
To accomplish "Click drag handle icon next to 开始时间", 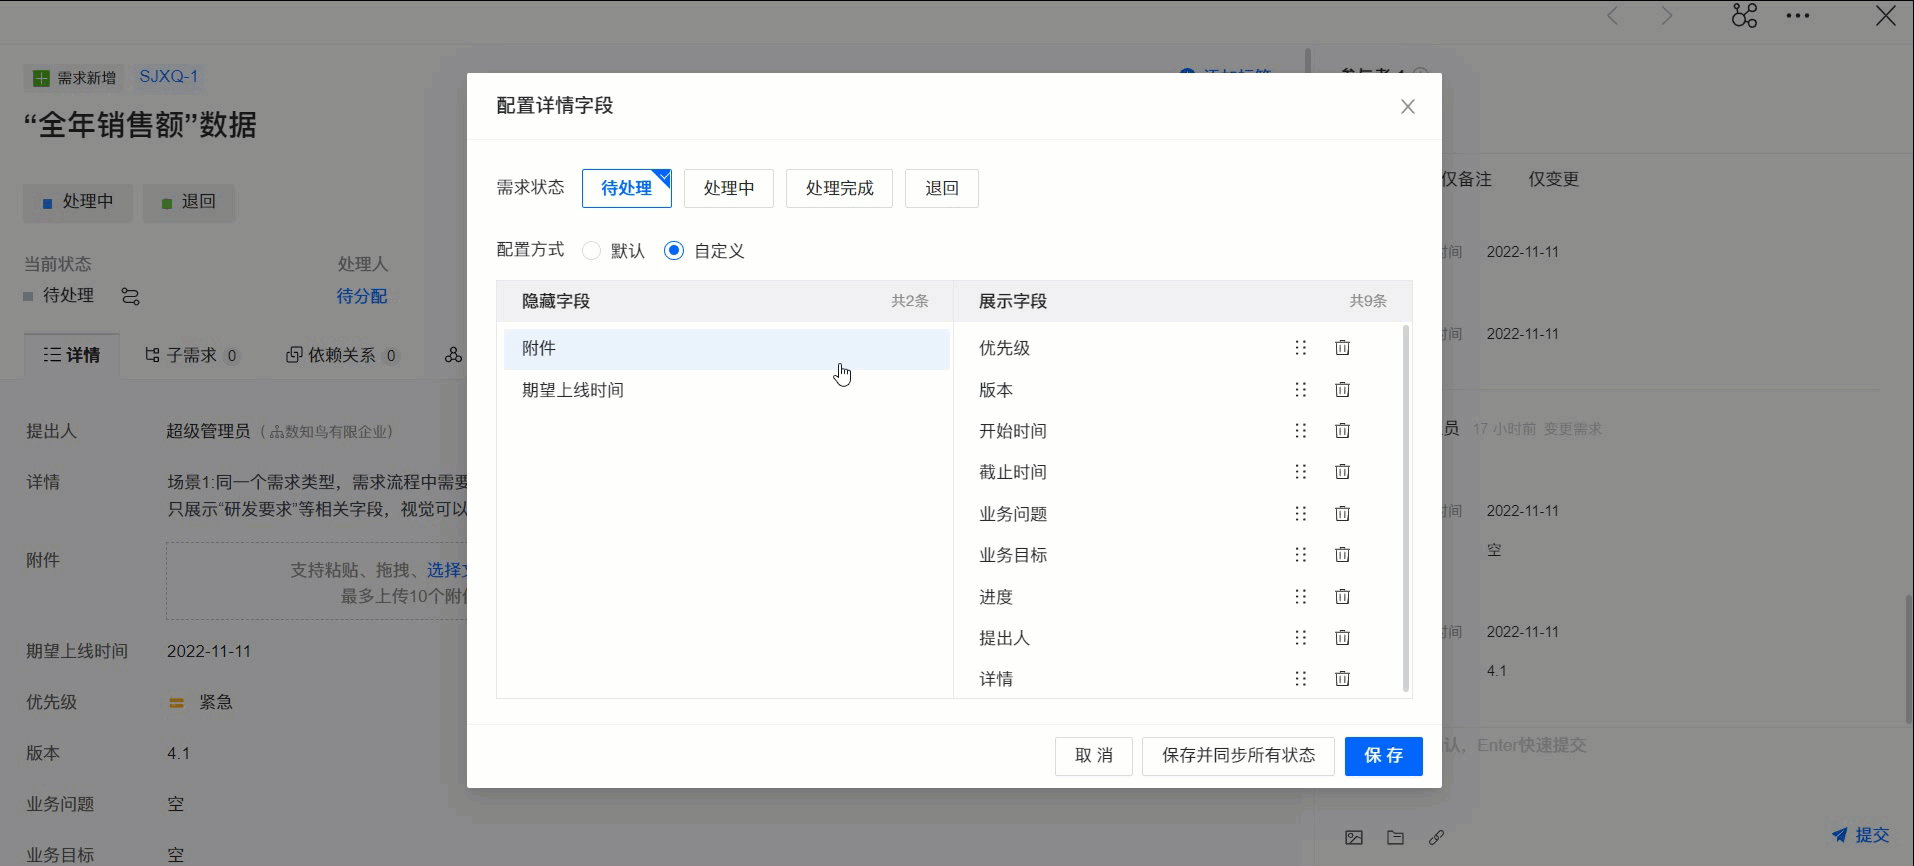I will tap(1300, 431).
